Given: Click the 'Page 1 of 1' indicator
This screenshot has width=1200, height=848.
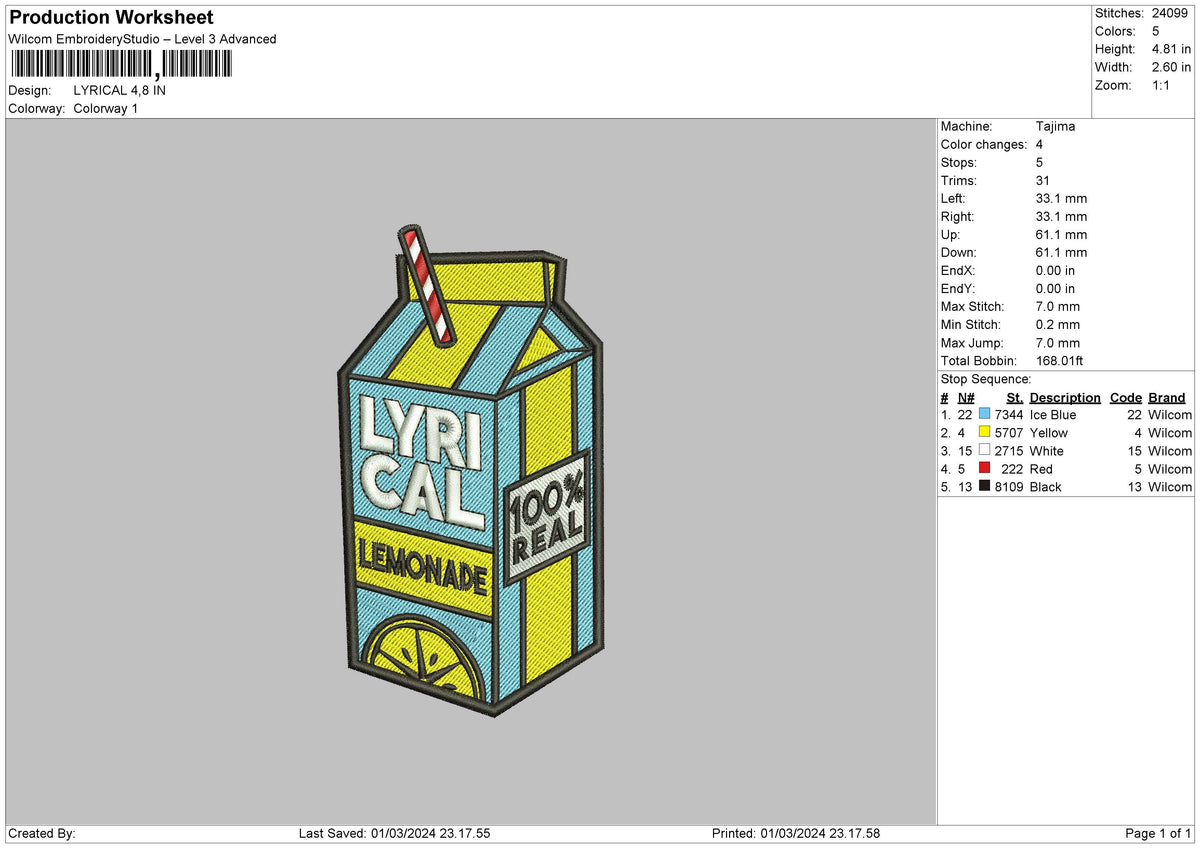Looking at the screenshot, I should click(x=1158, y=833).
